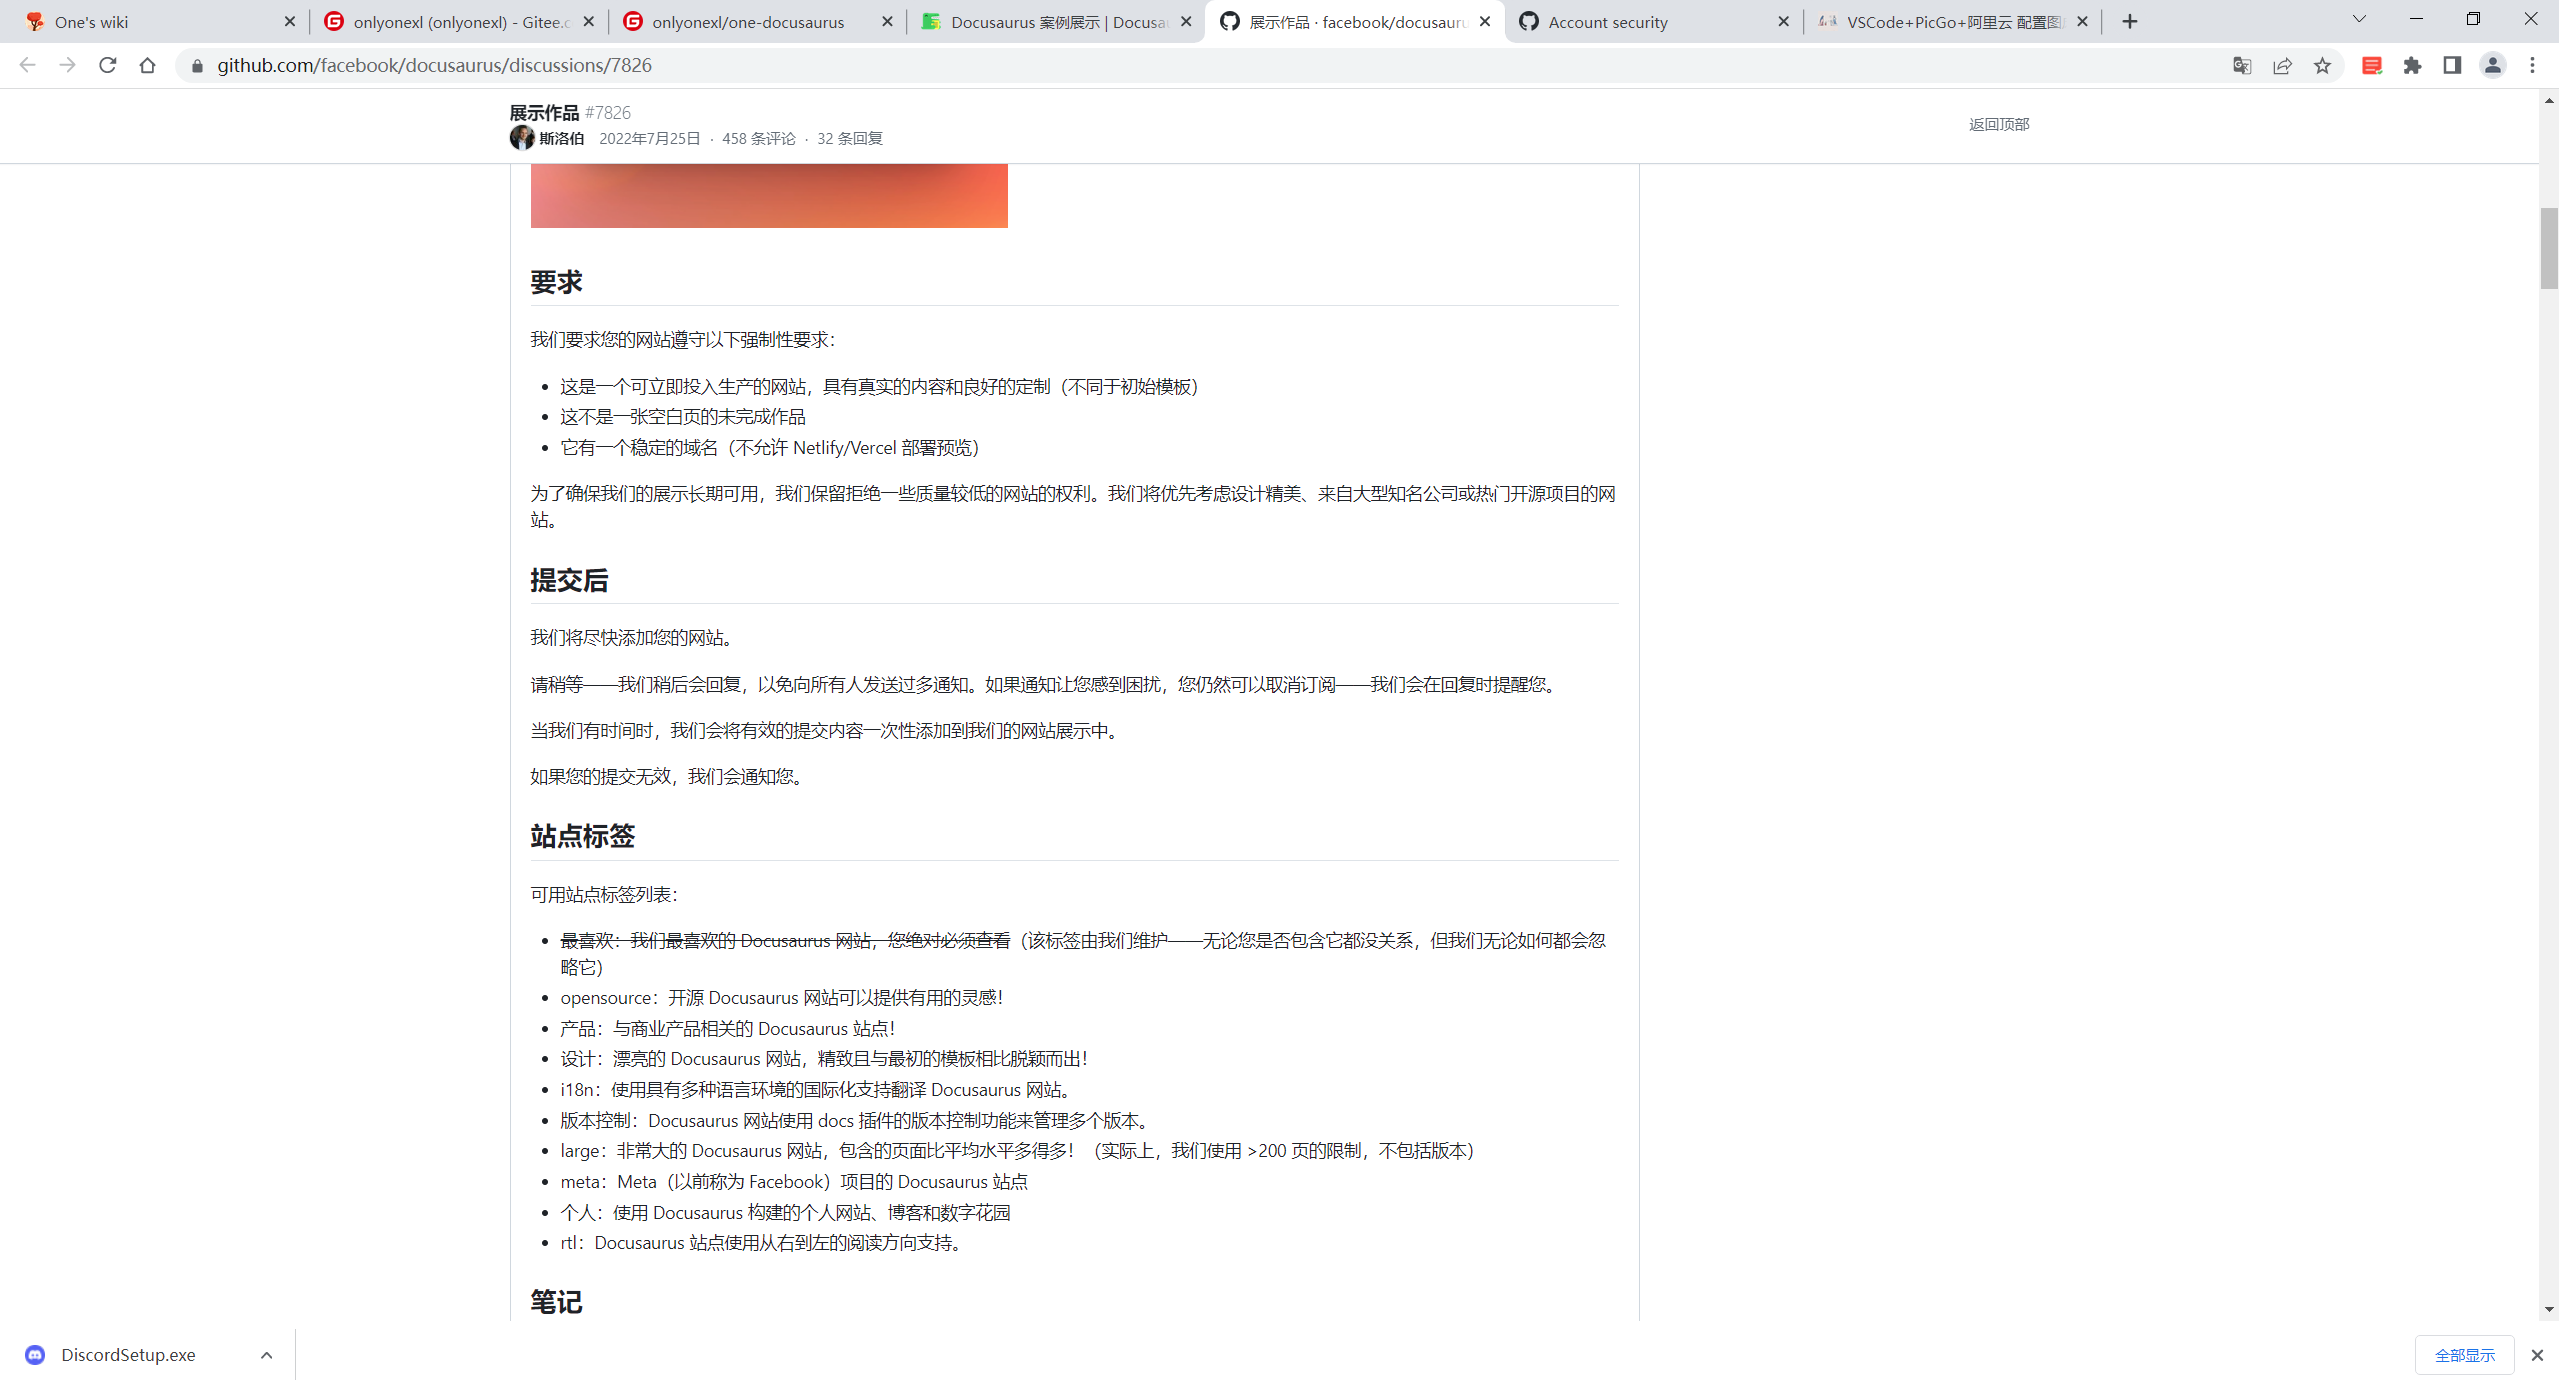Click the #7826 discussion number
This screenshot has height=1380, width=2559.
coord(608,112)
